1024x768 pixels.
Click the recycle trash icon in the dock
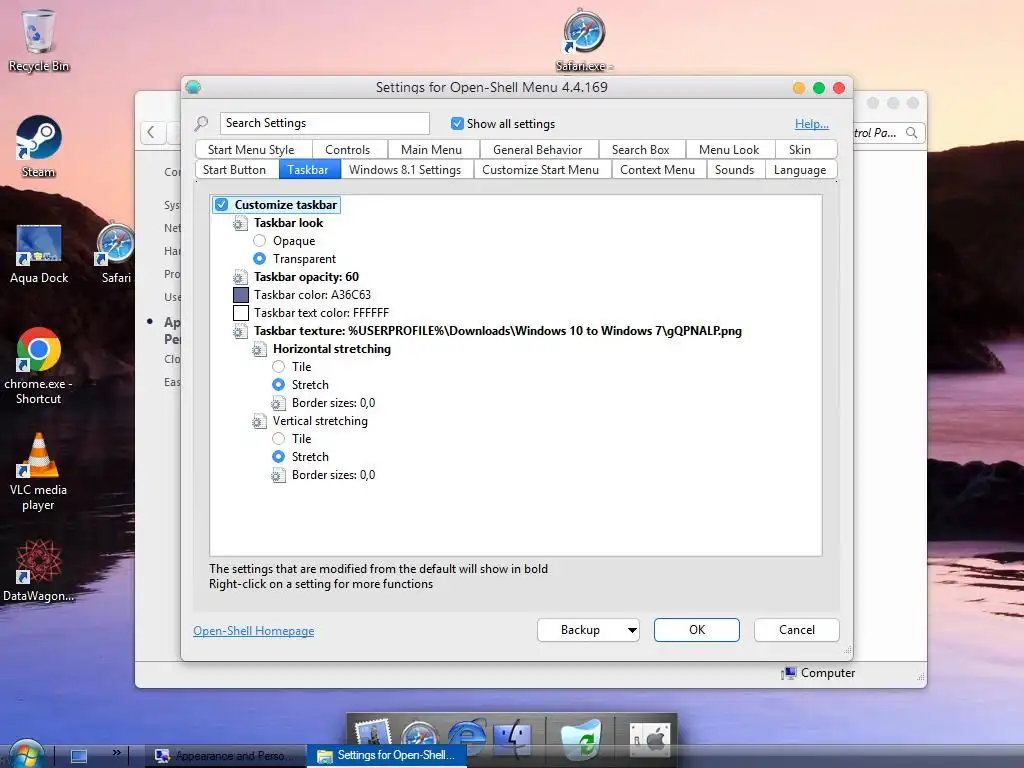(x=581, y=738)
